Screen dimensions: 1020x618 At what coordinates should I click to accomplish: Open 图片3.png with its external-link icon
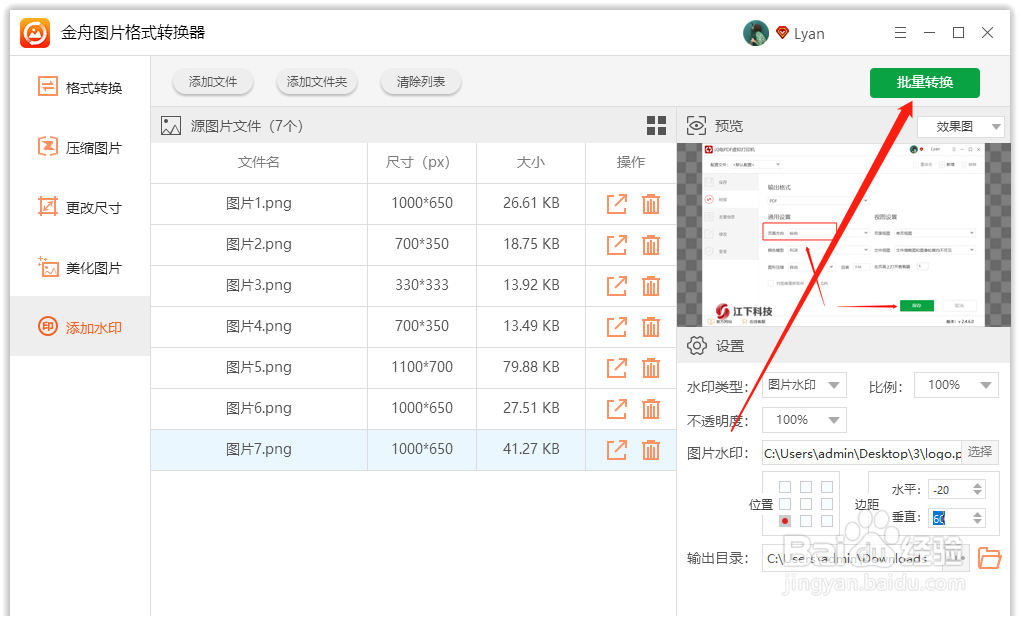point(616,285)
